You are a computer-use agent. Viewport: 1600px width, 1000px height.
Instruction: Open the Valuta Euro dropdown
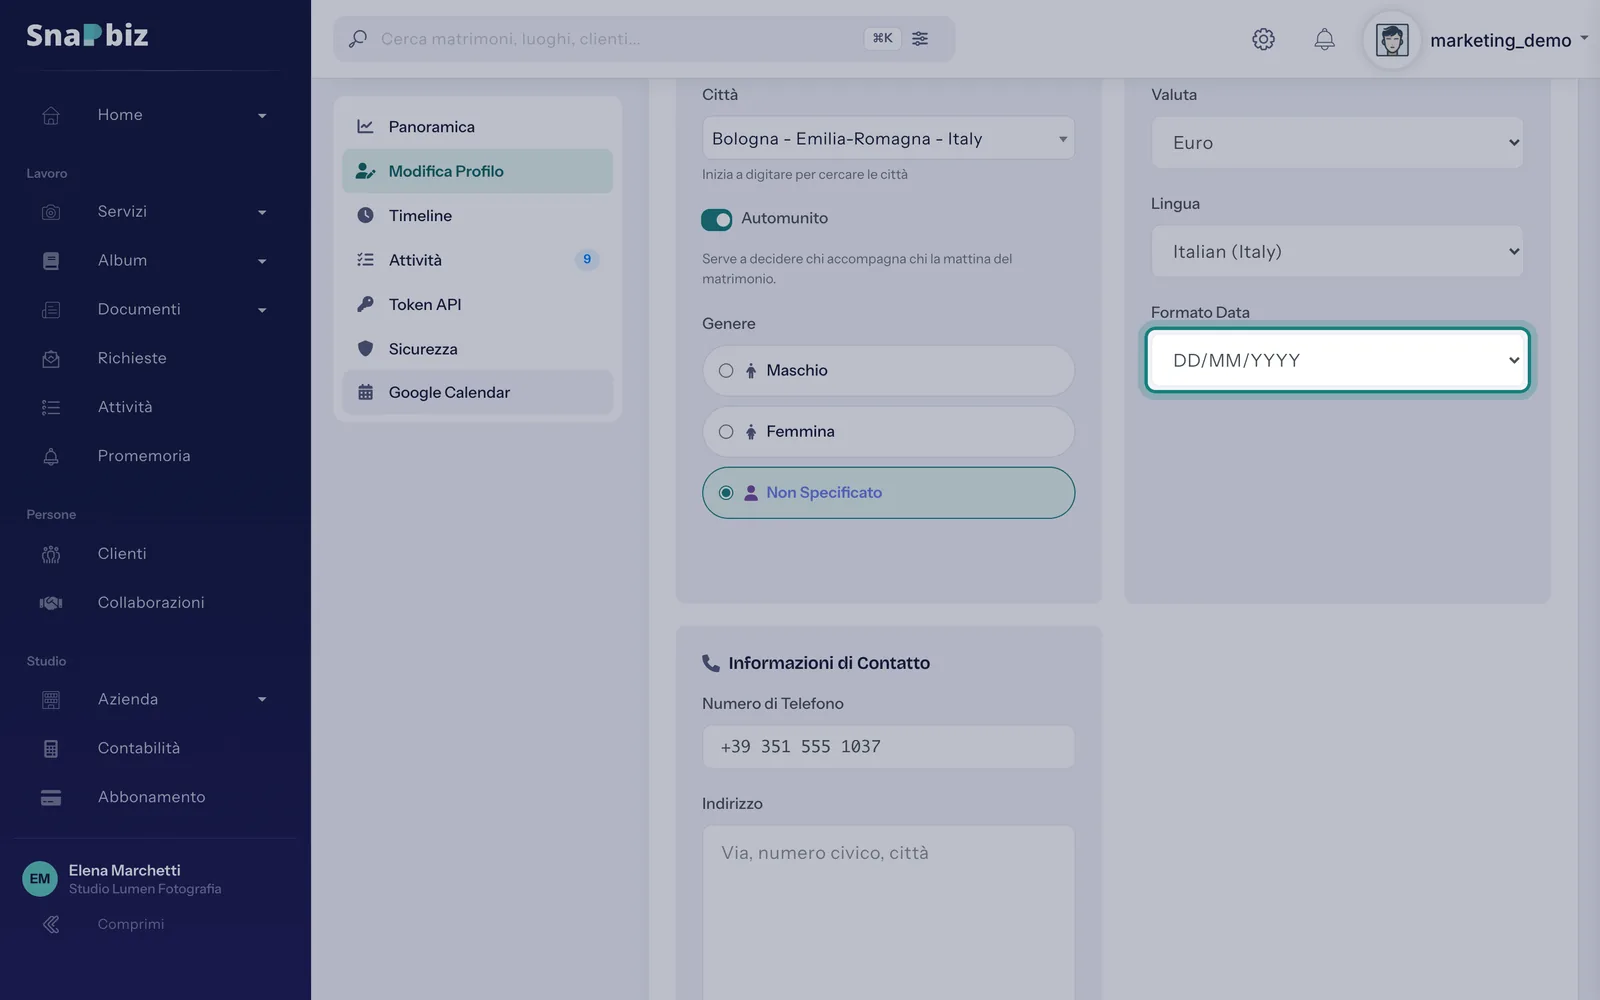click(1337, 143)
